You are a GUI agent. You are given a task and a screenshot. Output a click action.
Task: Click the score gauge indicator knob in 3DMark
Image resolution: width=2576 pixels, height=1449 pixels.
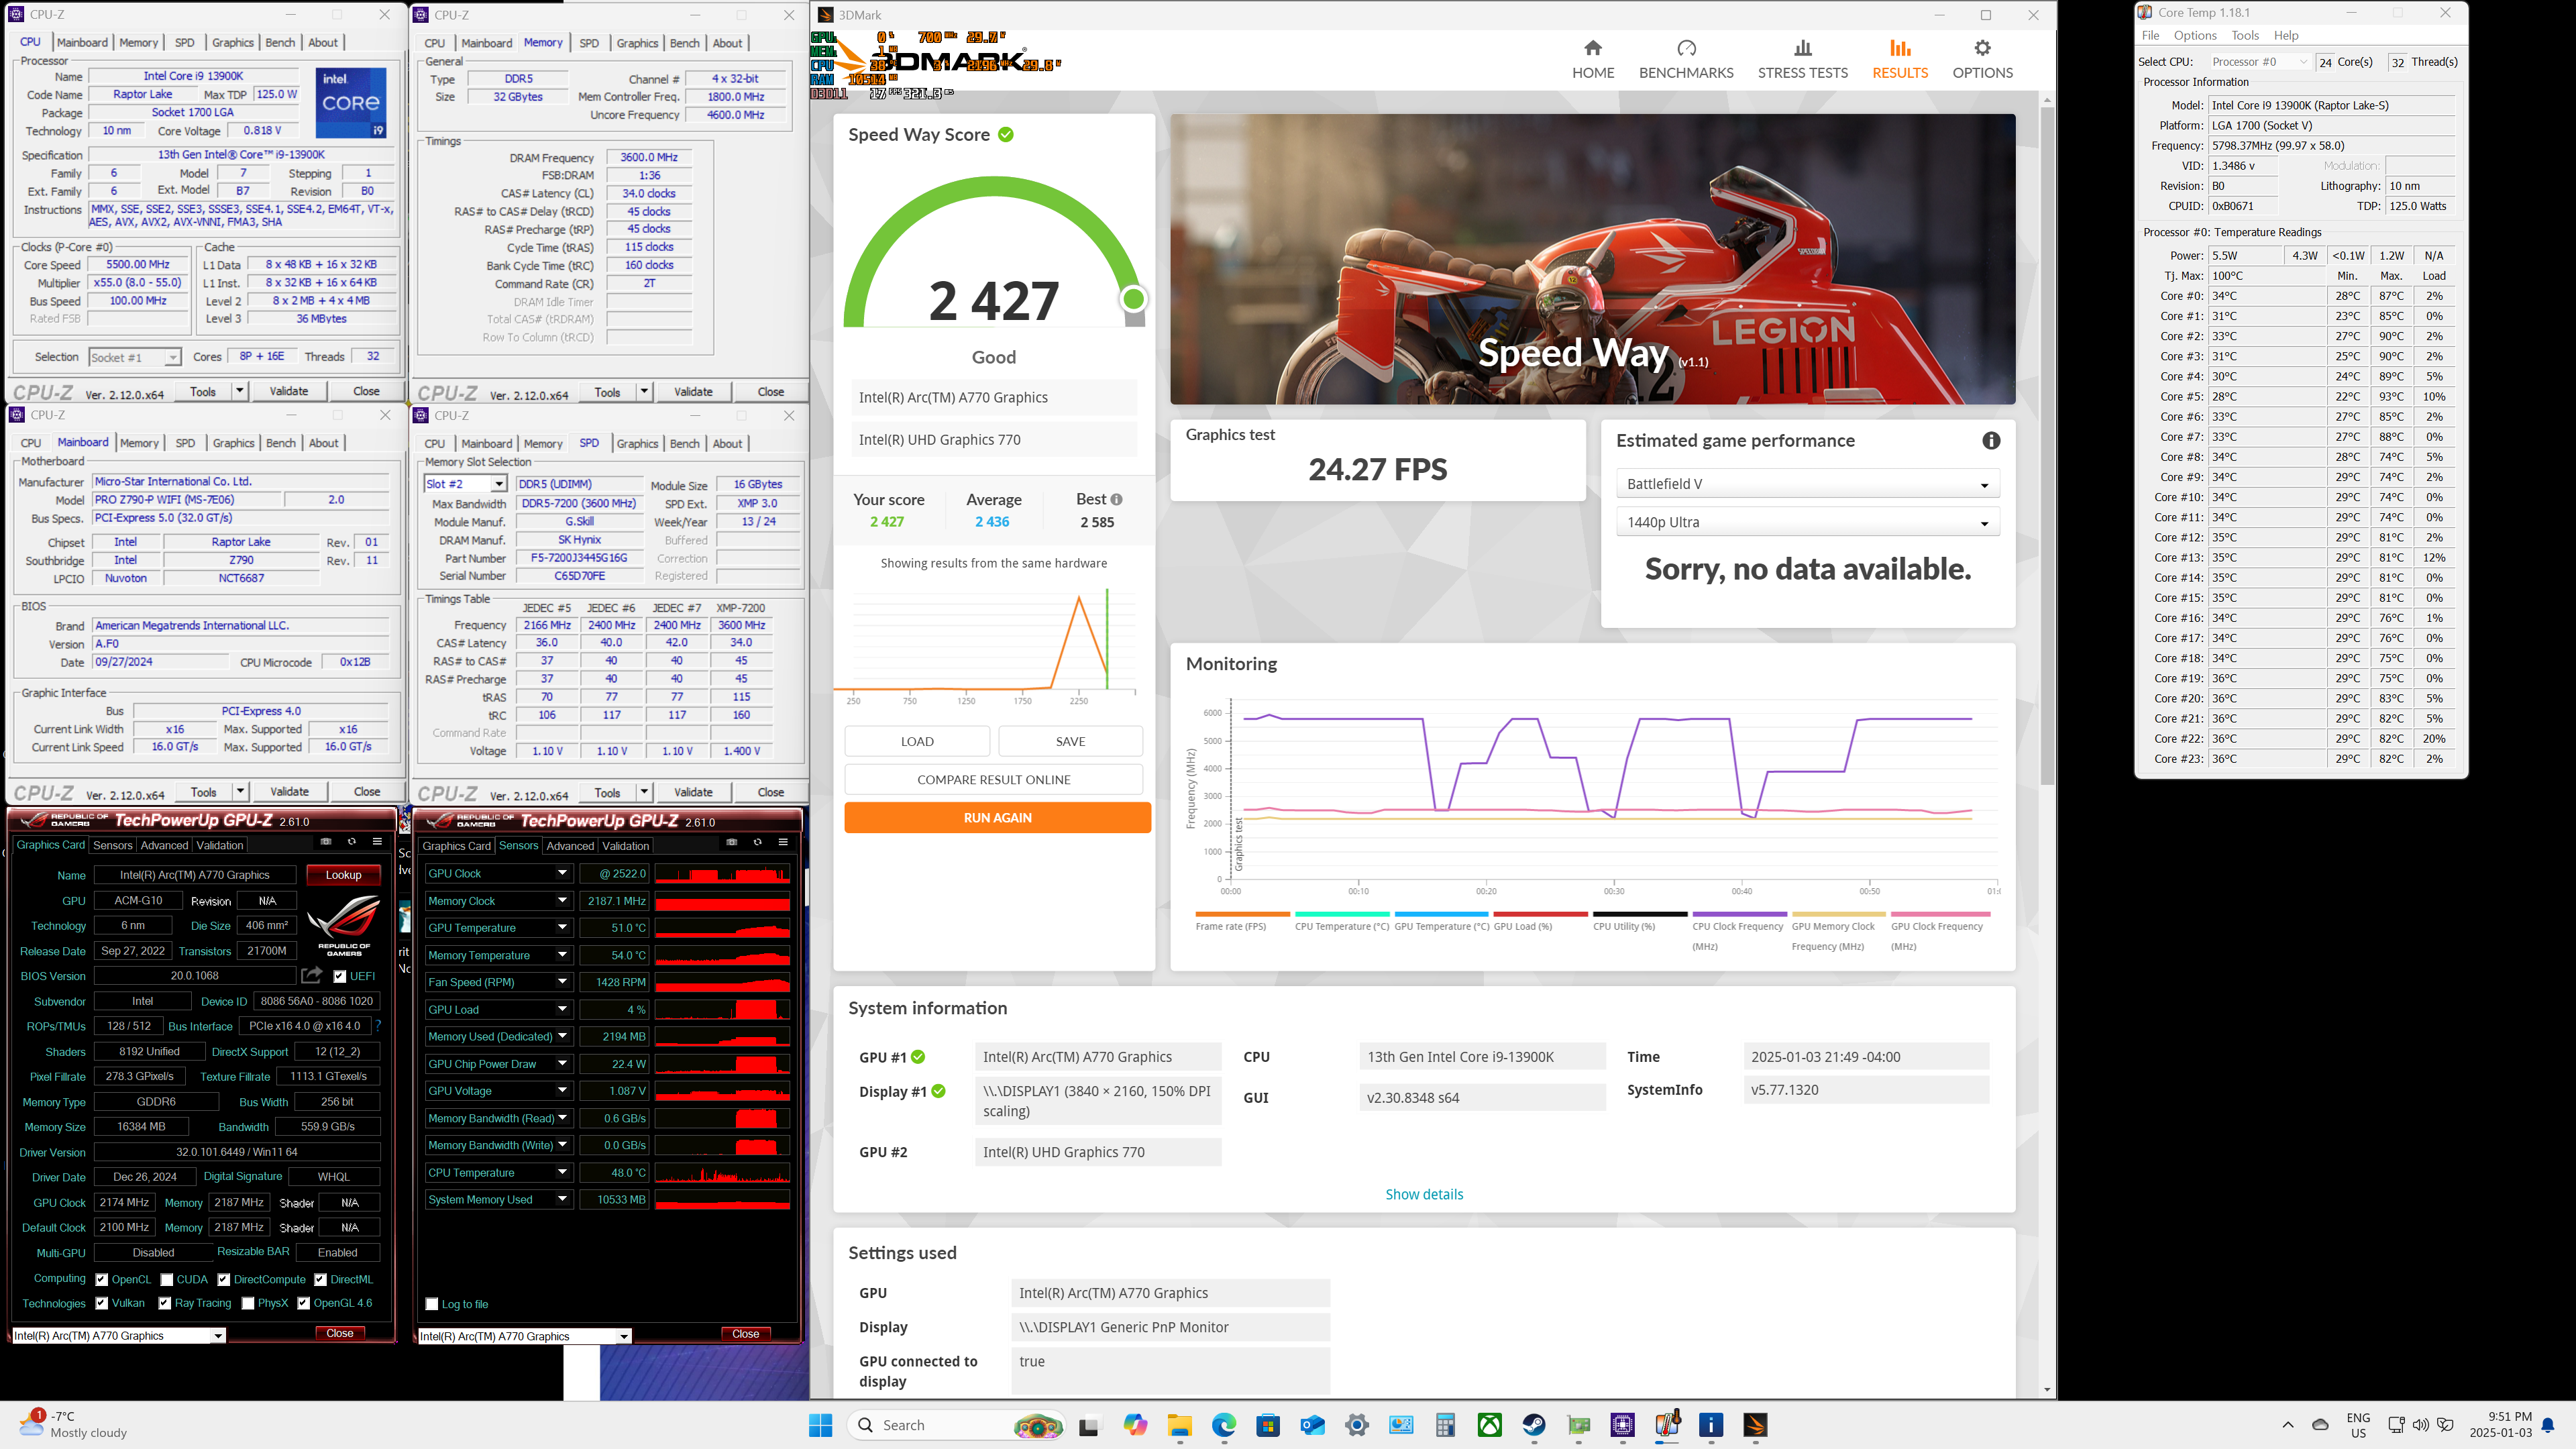coord(1133,298)
